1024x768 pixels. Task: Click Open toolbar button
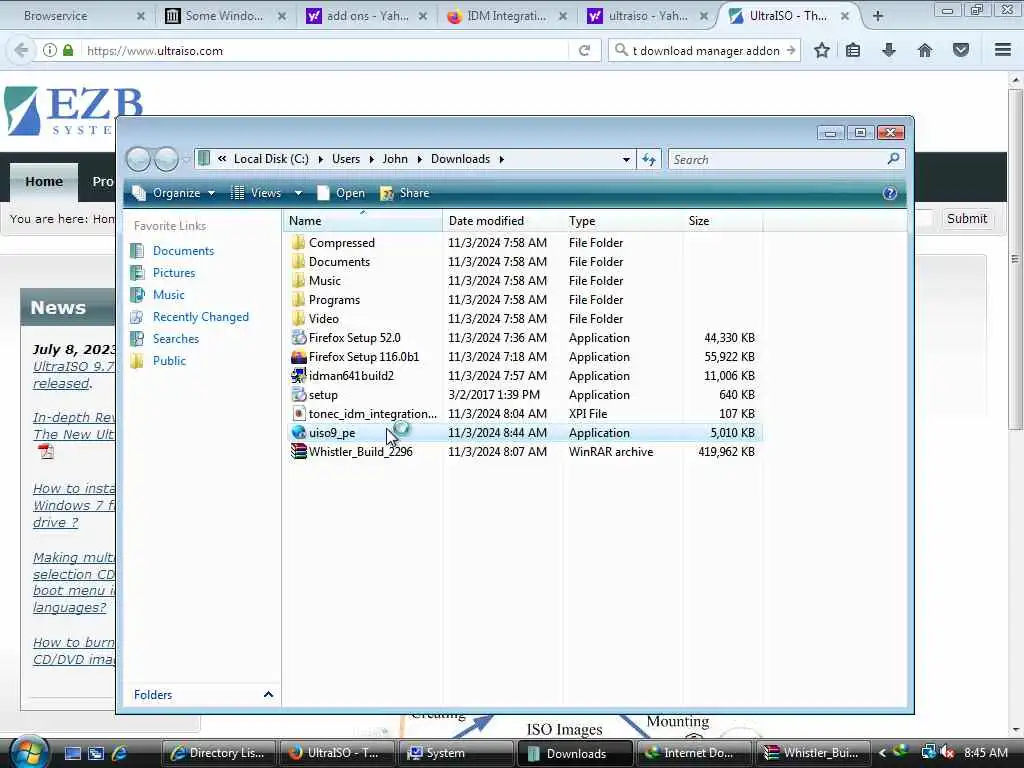341,193
